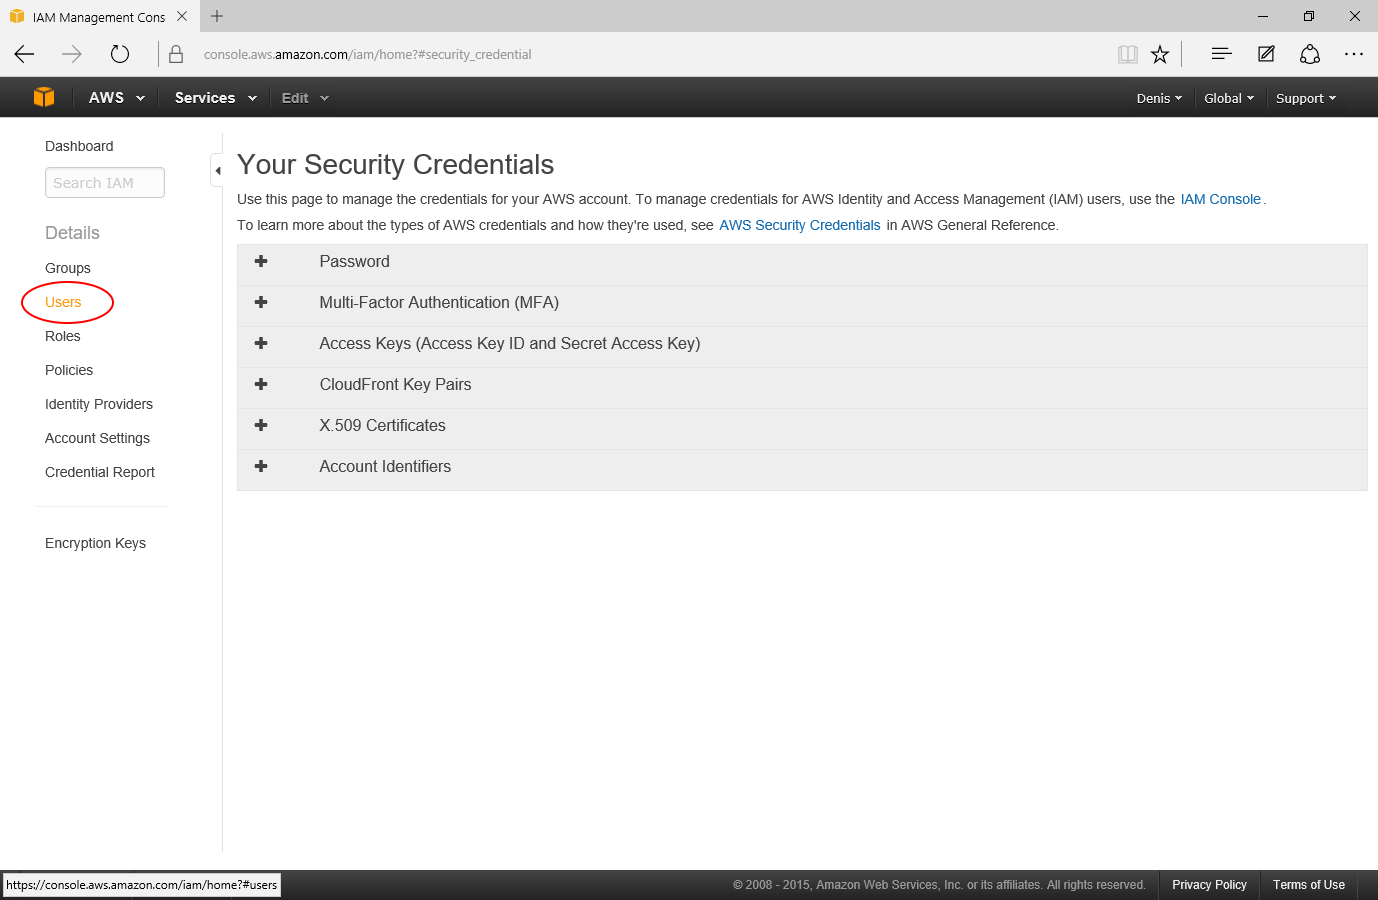The image size is (1378, 900).
Task: Open Credential Report in the sidebar
Action: [x=100, y=472]
